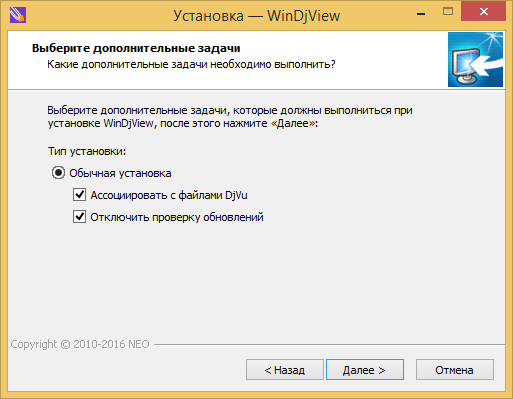The width and height of the screenshot is (513, 399).
Task: Cancel setup via the 'Отмена' button
Action: 455,370
